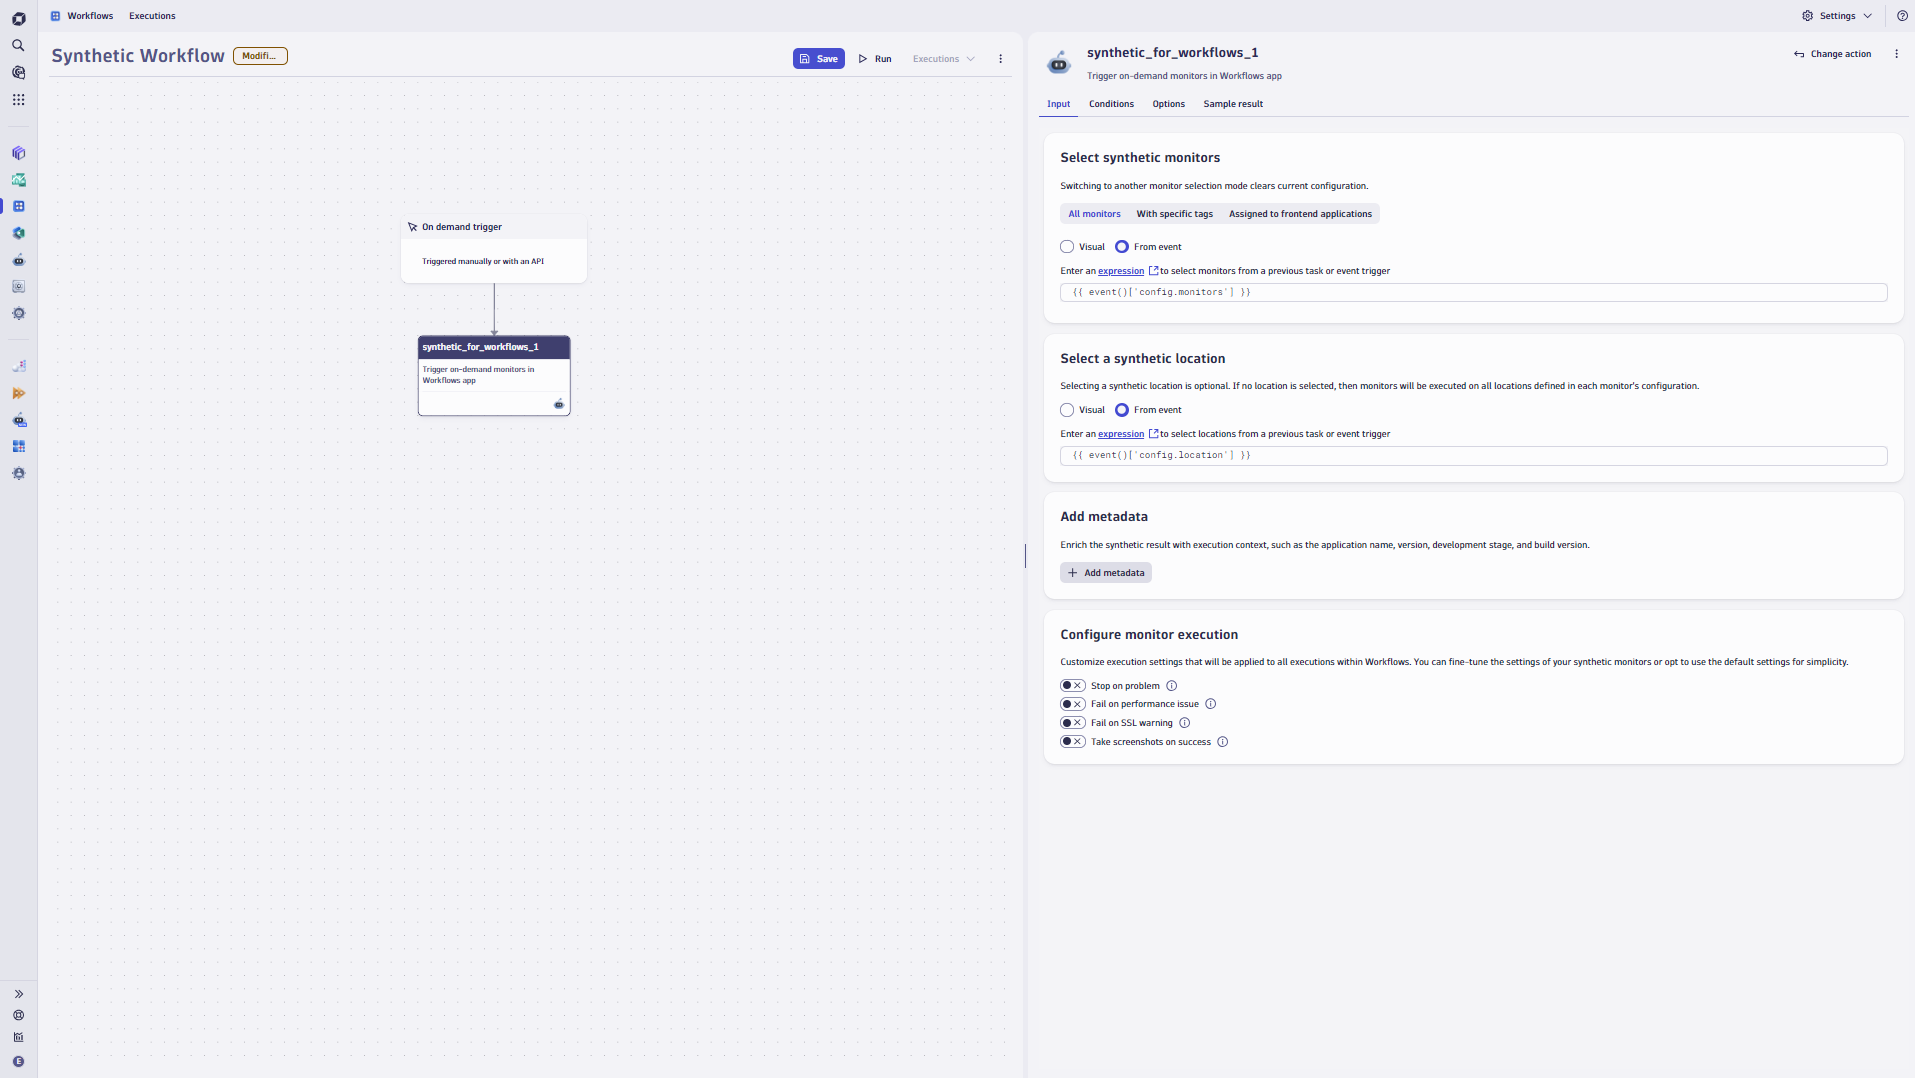Image resolution: width=1915 pixels, height=1078 pixels.
Task: Open info for Take screenshots on success
Action: tap(1222, 742)
